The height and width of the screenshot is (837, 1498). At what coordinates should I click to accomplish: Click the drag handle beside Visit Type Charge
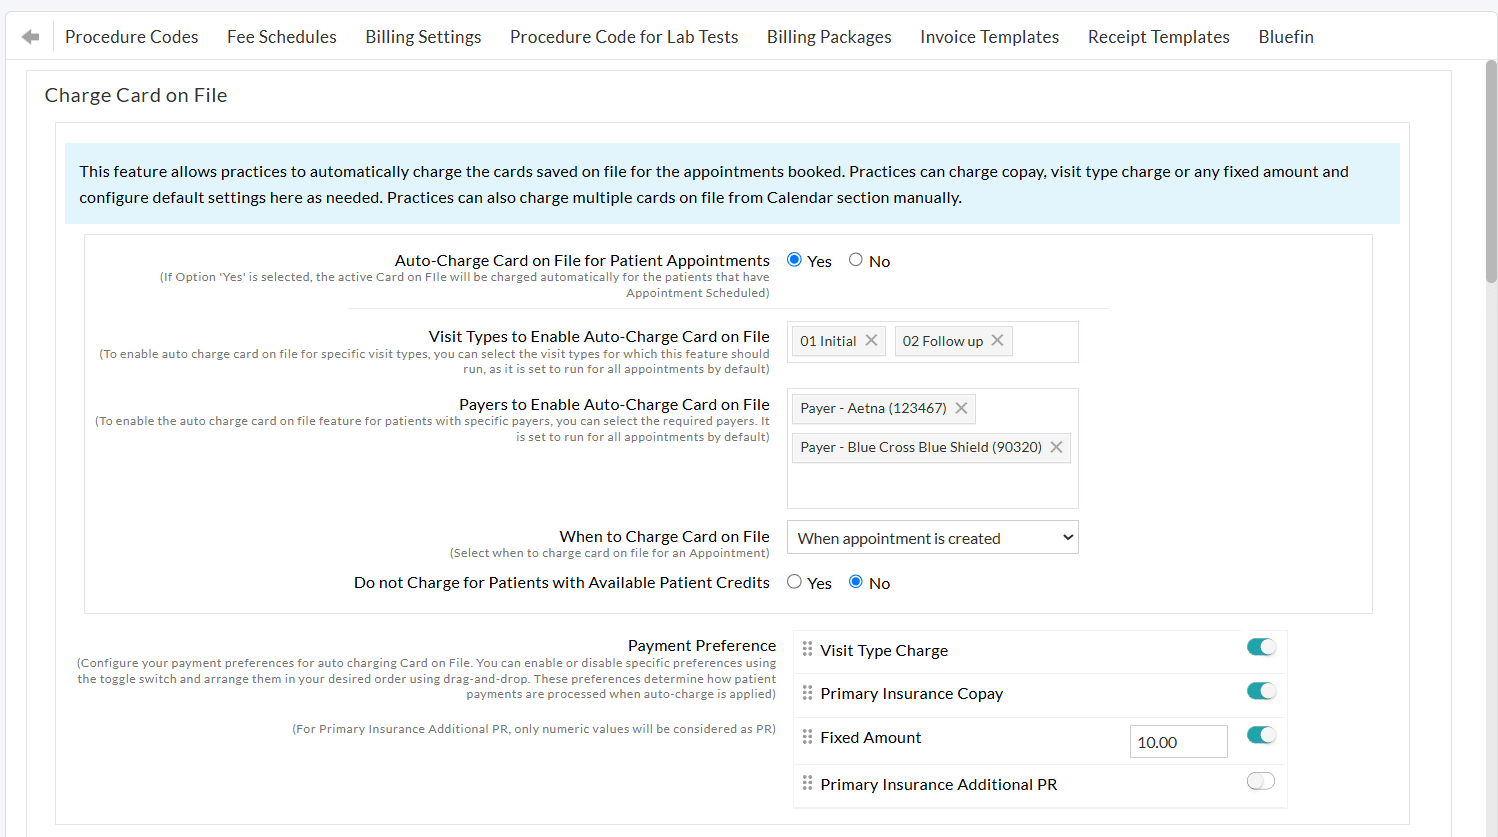point(807,649)
